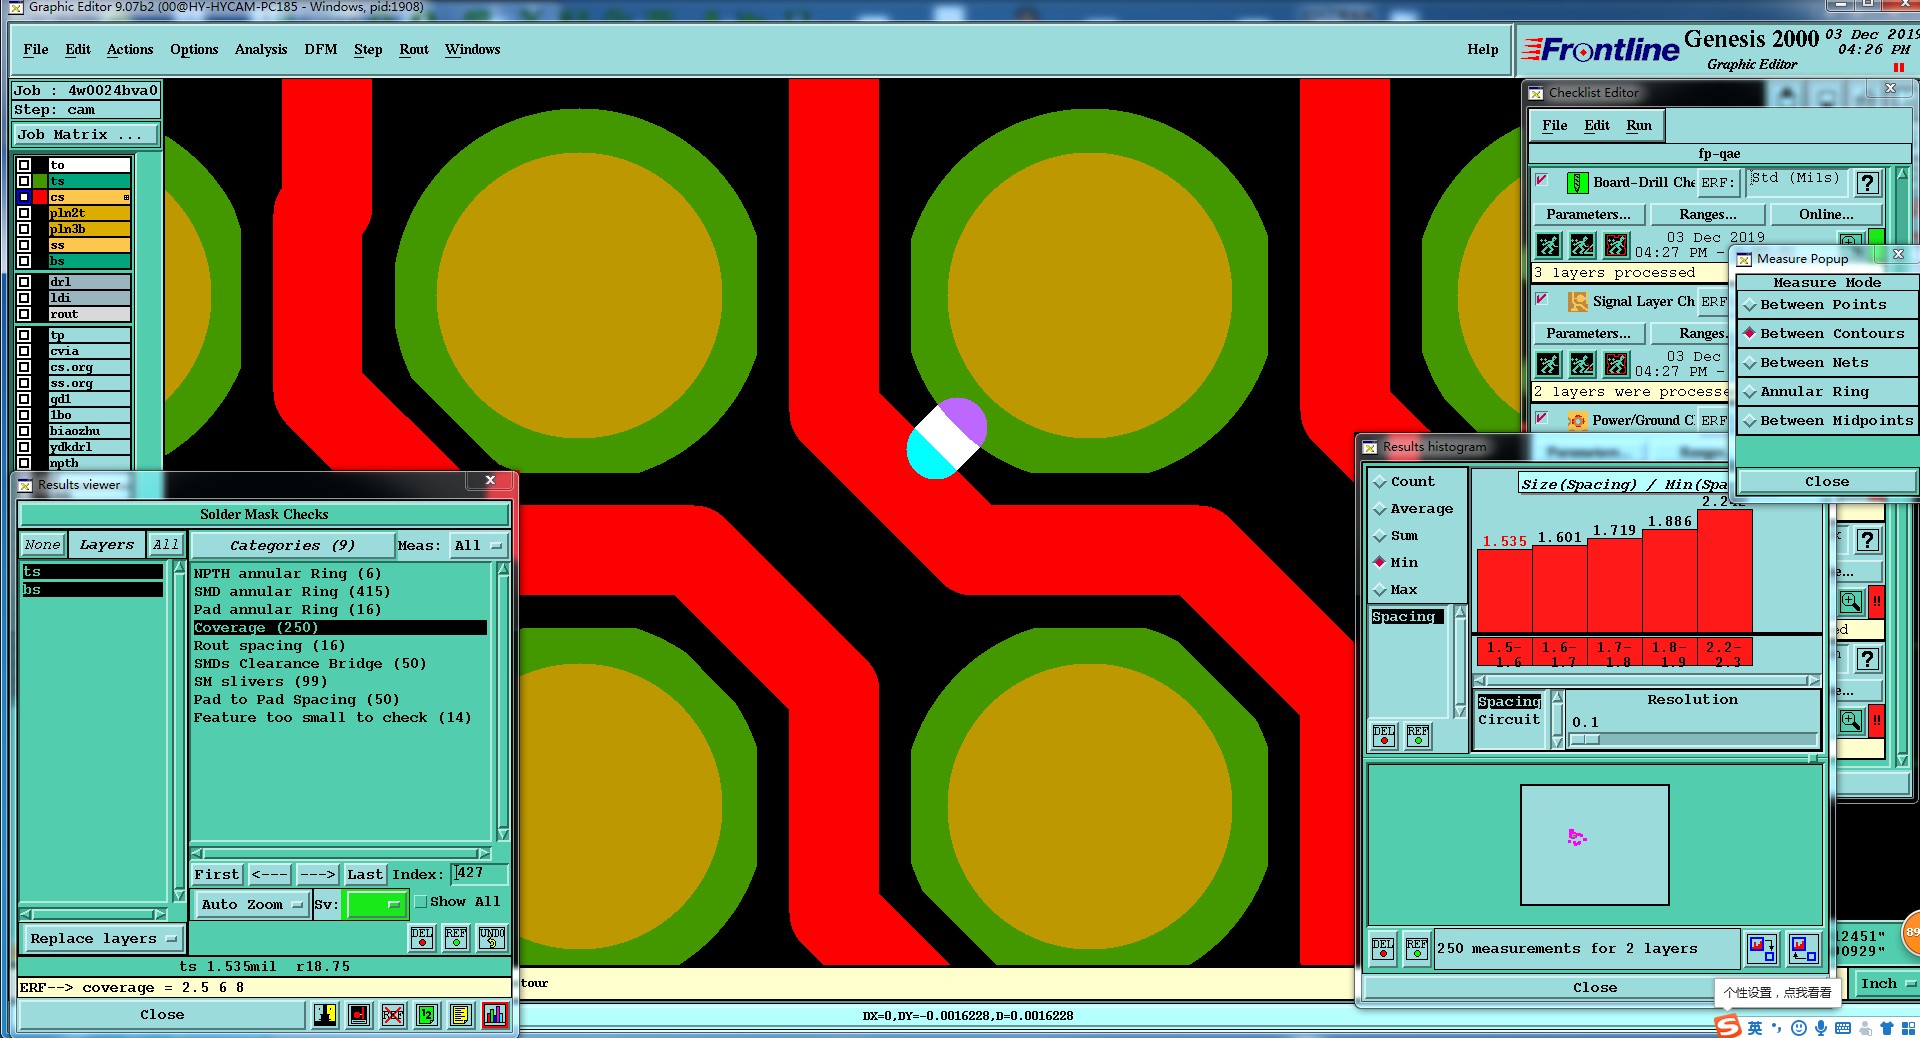This screenshot has height=1038, width=1920.
Task: Go to next result with ---> button
Action: (318, 875)
